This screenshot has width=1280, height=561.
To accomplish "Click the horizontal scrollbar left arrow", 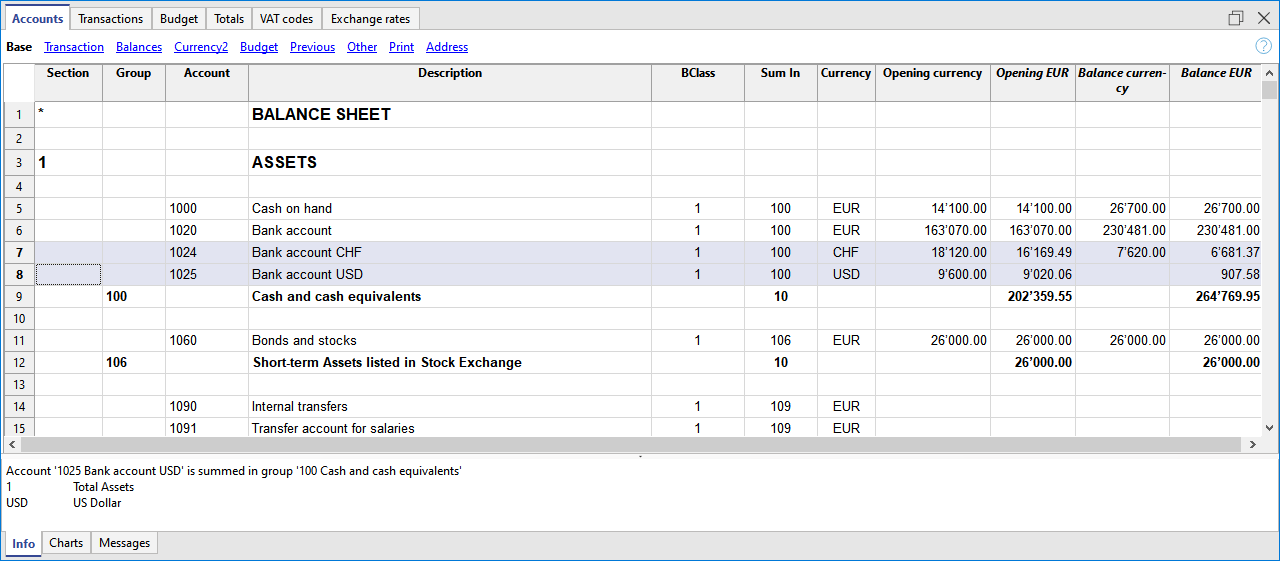I will 12,444.
